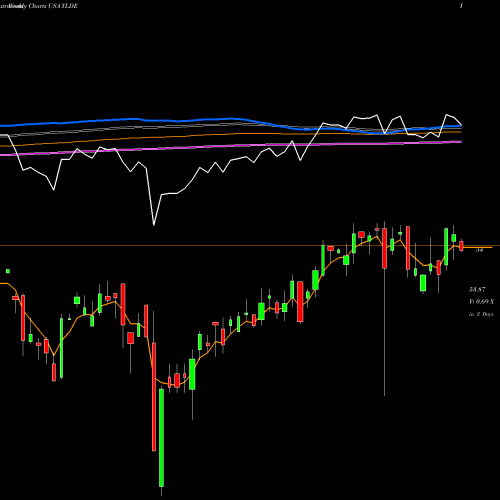The image size is (500, 500).
Task: Click the "54" price level label
Action: tap(479, 249)
